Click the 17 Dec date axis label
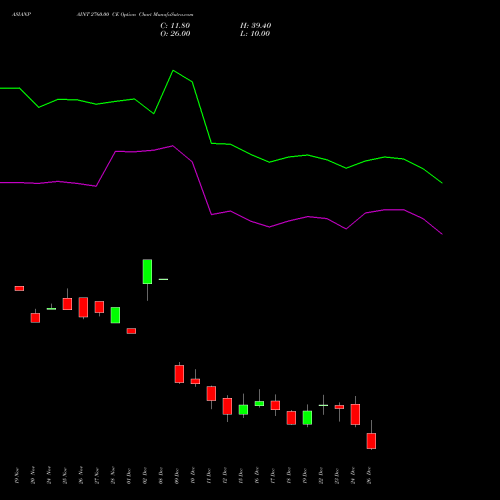 pyautogui.click(x=273, y=476)
